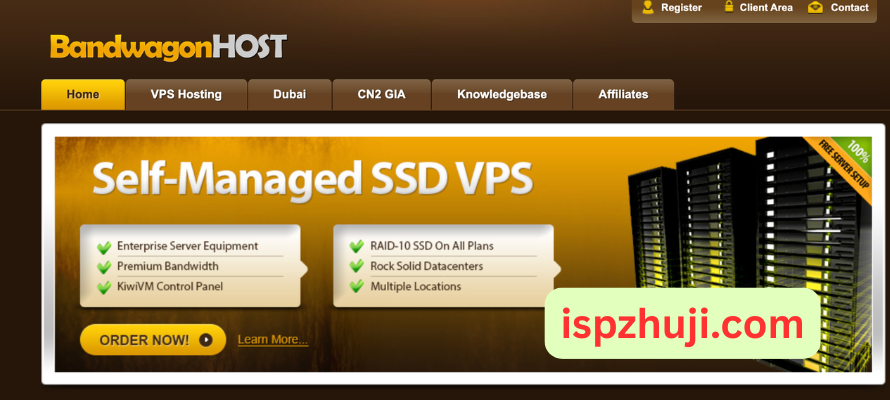The height and width of the screenshot is (400, 890).
Task: Click the Contact envelope icon
Action: pos(816,7)
